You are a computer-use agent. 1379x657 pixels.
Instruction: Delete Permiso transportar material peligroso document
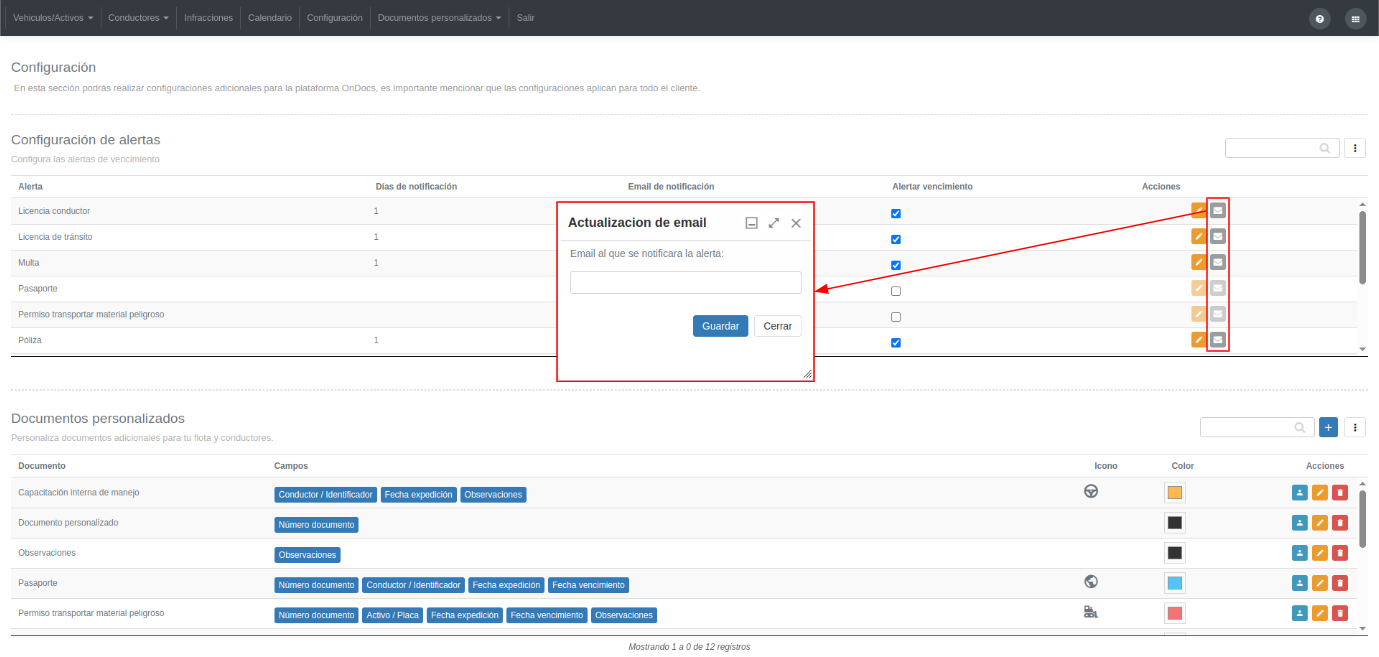pos(1340,613)
